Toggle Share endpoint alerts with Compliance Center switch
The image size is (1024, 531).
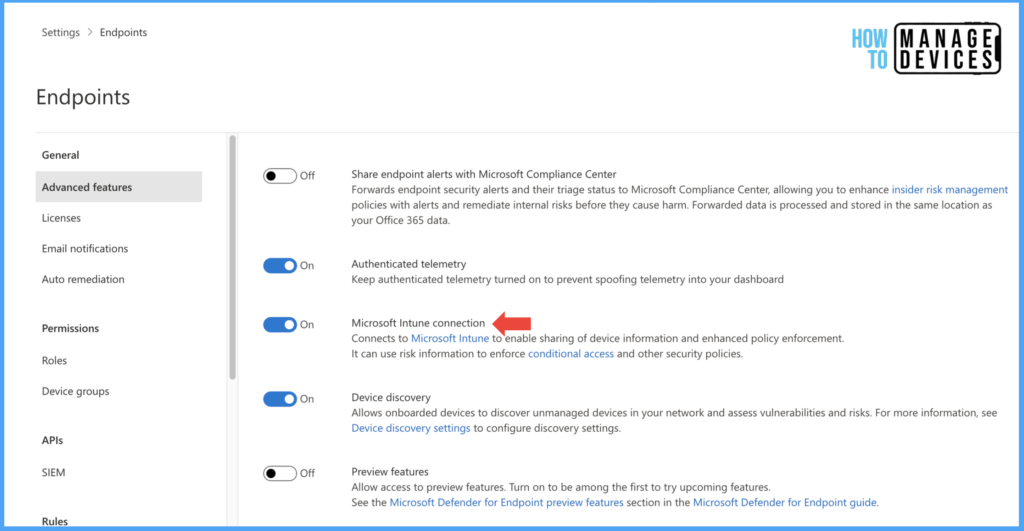click(x=280, y=176)
